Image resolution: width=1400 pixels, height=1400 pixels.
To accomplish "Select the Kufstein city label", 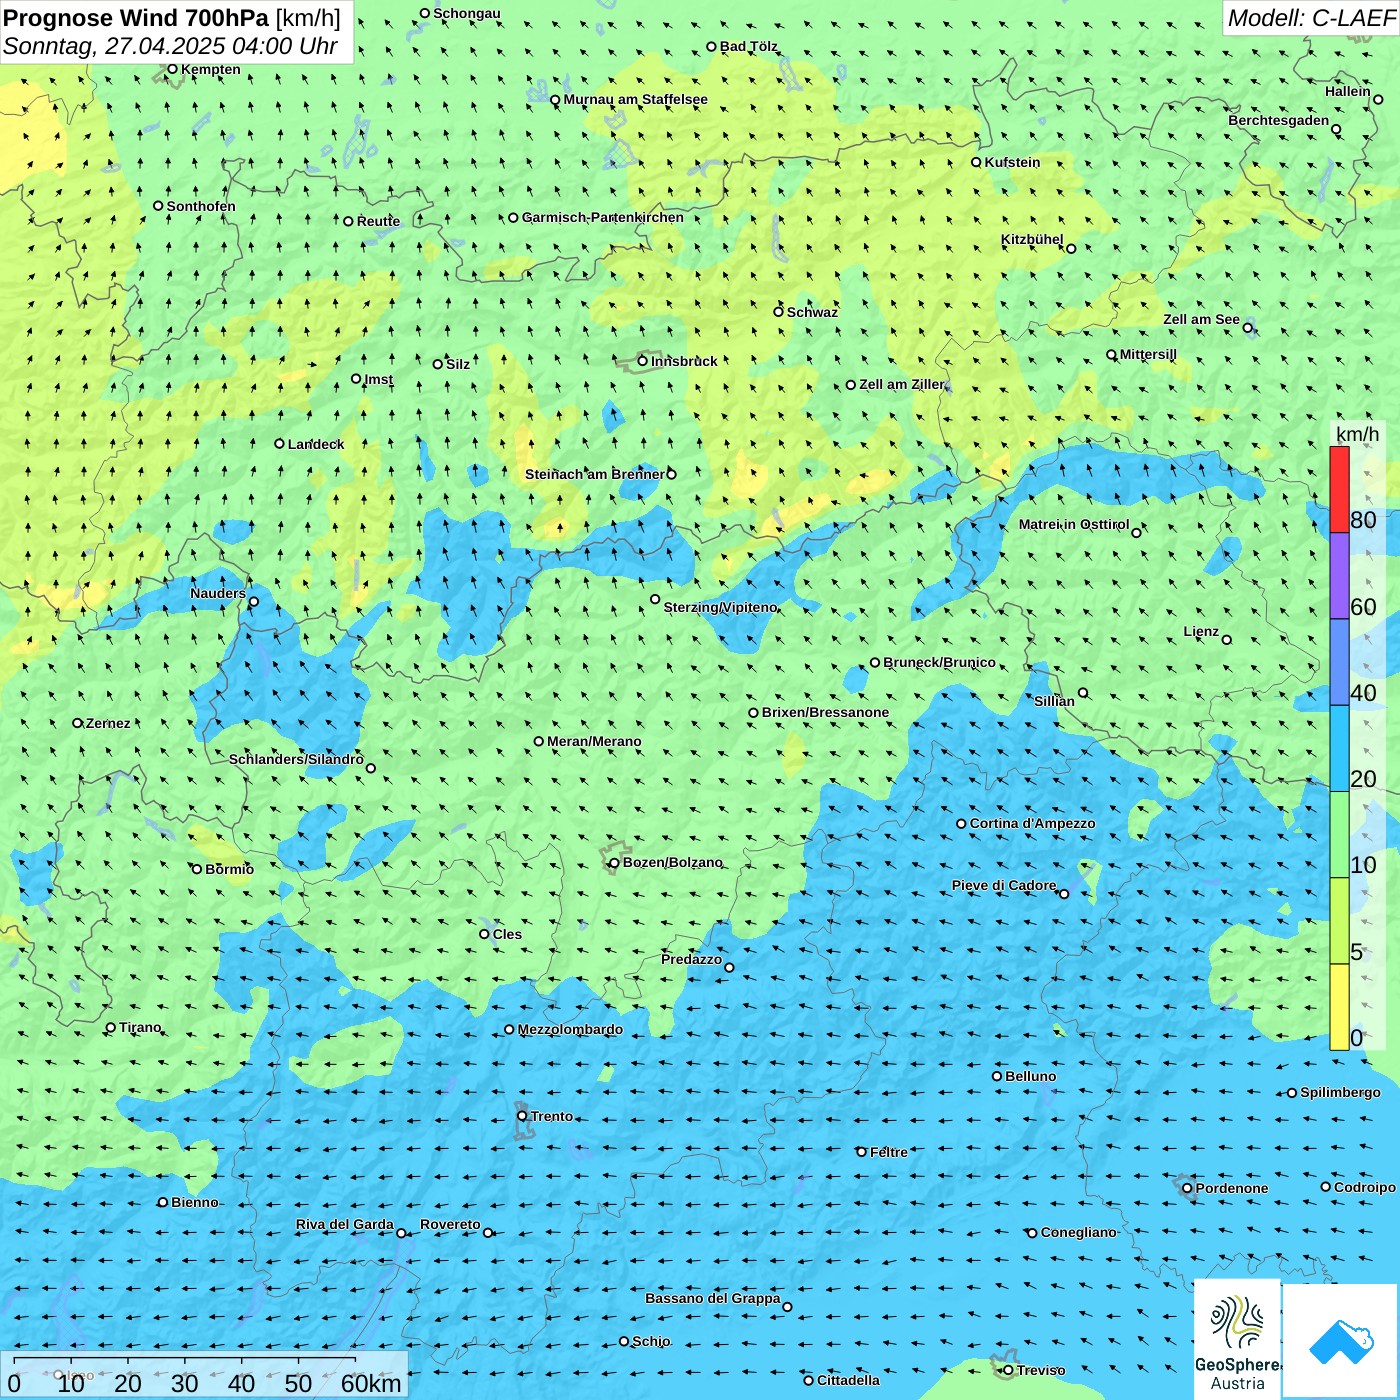I will pyautogui.click(x=1012, y=162).
